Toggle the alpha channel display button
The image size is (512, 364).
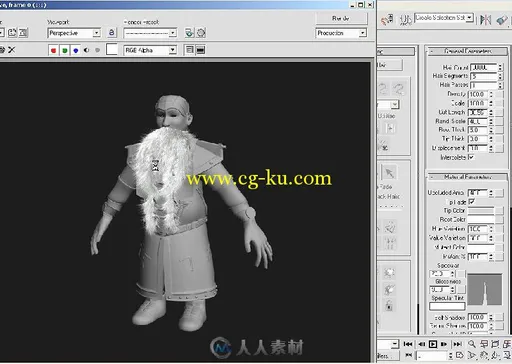click(87, 50)
